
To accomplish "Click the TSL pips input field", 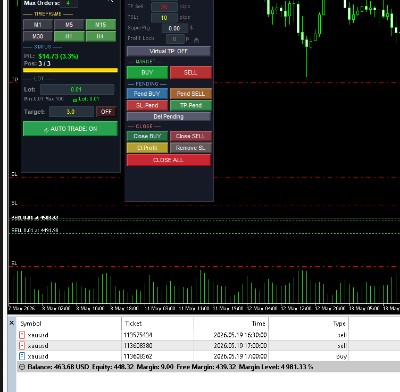I will [x=164, y=17].
